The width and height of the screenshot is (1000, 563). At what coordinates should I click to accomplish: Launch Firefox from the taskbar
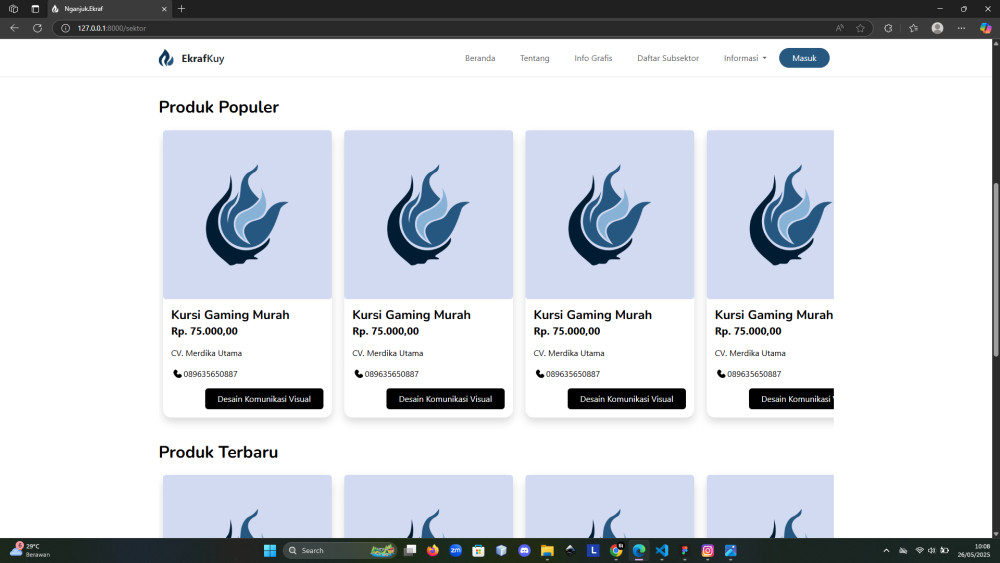tap(432, 550)
